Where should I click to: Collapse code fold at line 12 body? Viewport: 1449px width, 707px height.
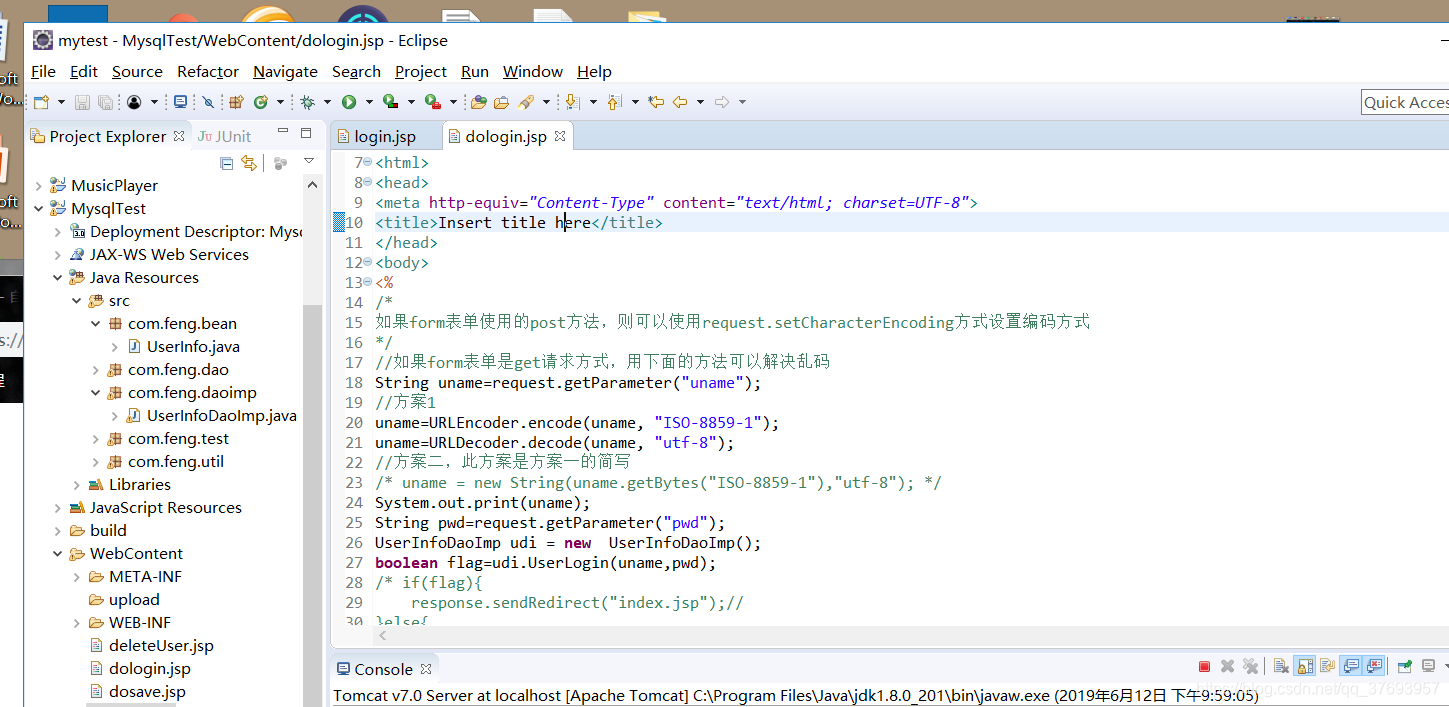(367, 262)
